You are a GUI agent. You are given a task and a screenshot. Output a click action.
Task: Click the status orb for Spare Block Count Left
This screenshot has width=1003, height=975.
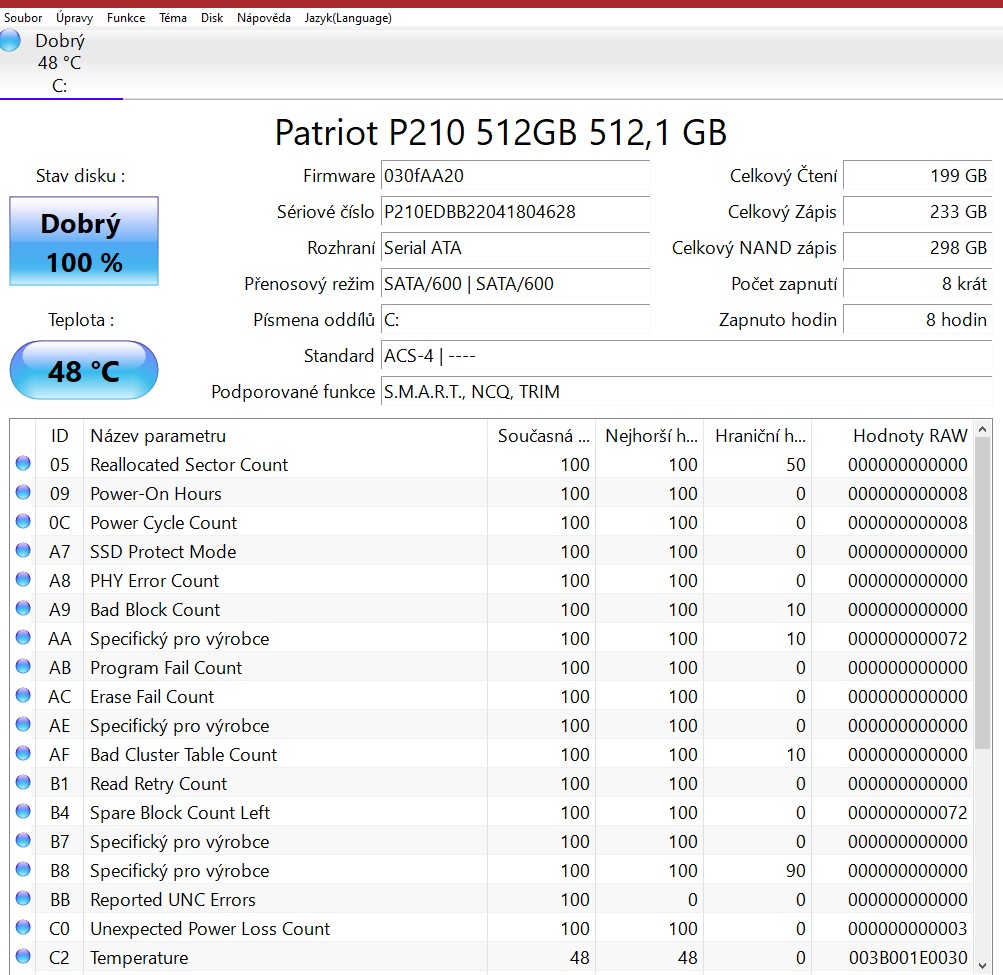point(22,812)
